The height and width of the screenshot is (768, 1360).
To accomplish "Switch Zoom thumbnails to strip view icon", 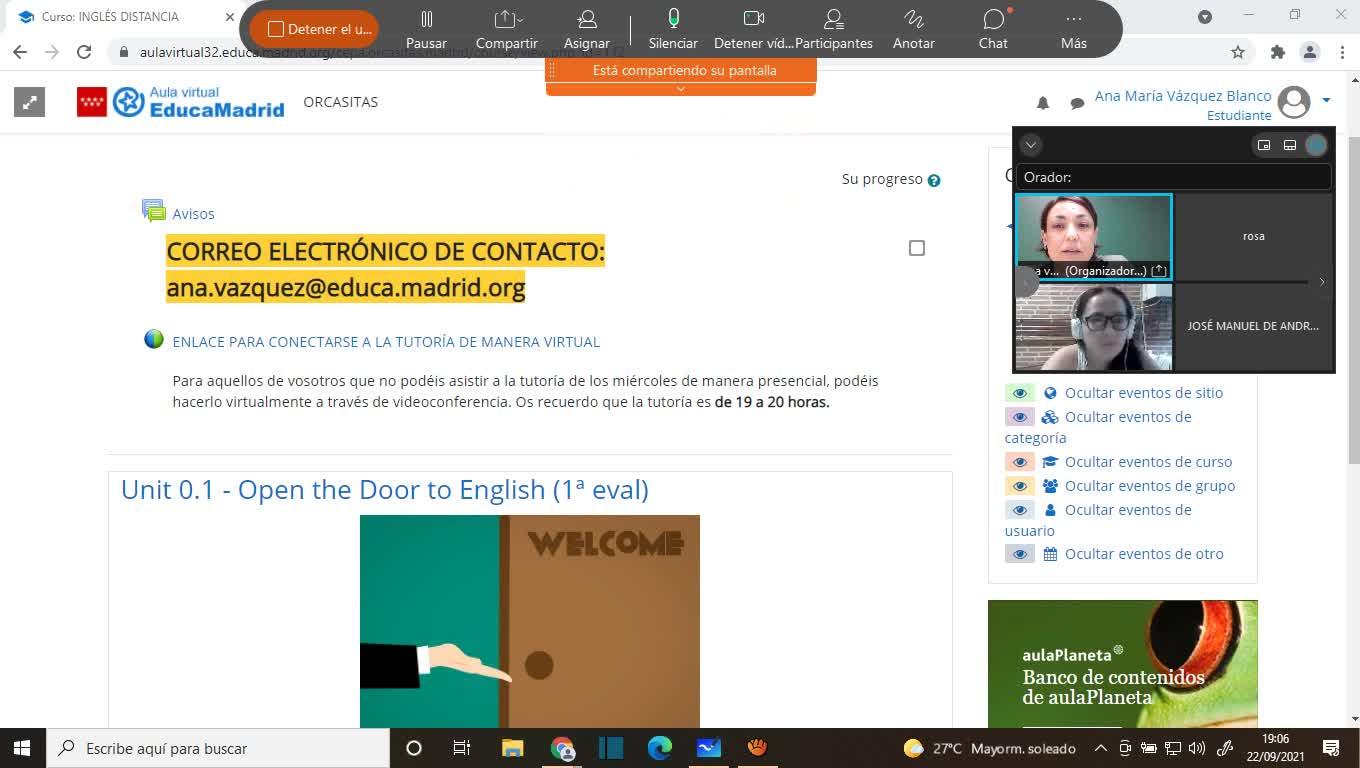I will coord(1290,145).
